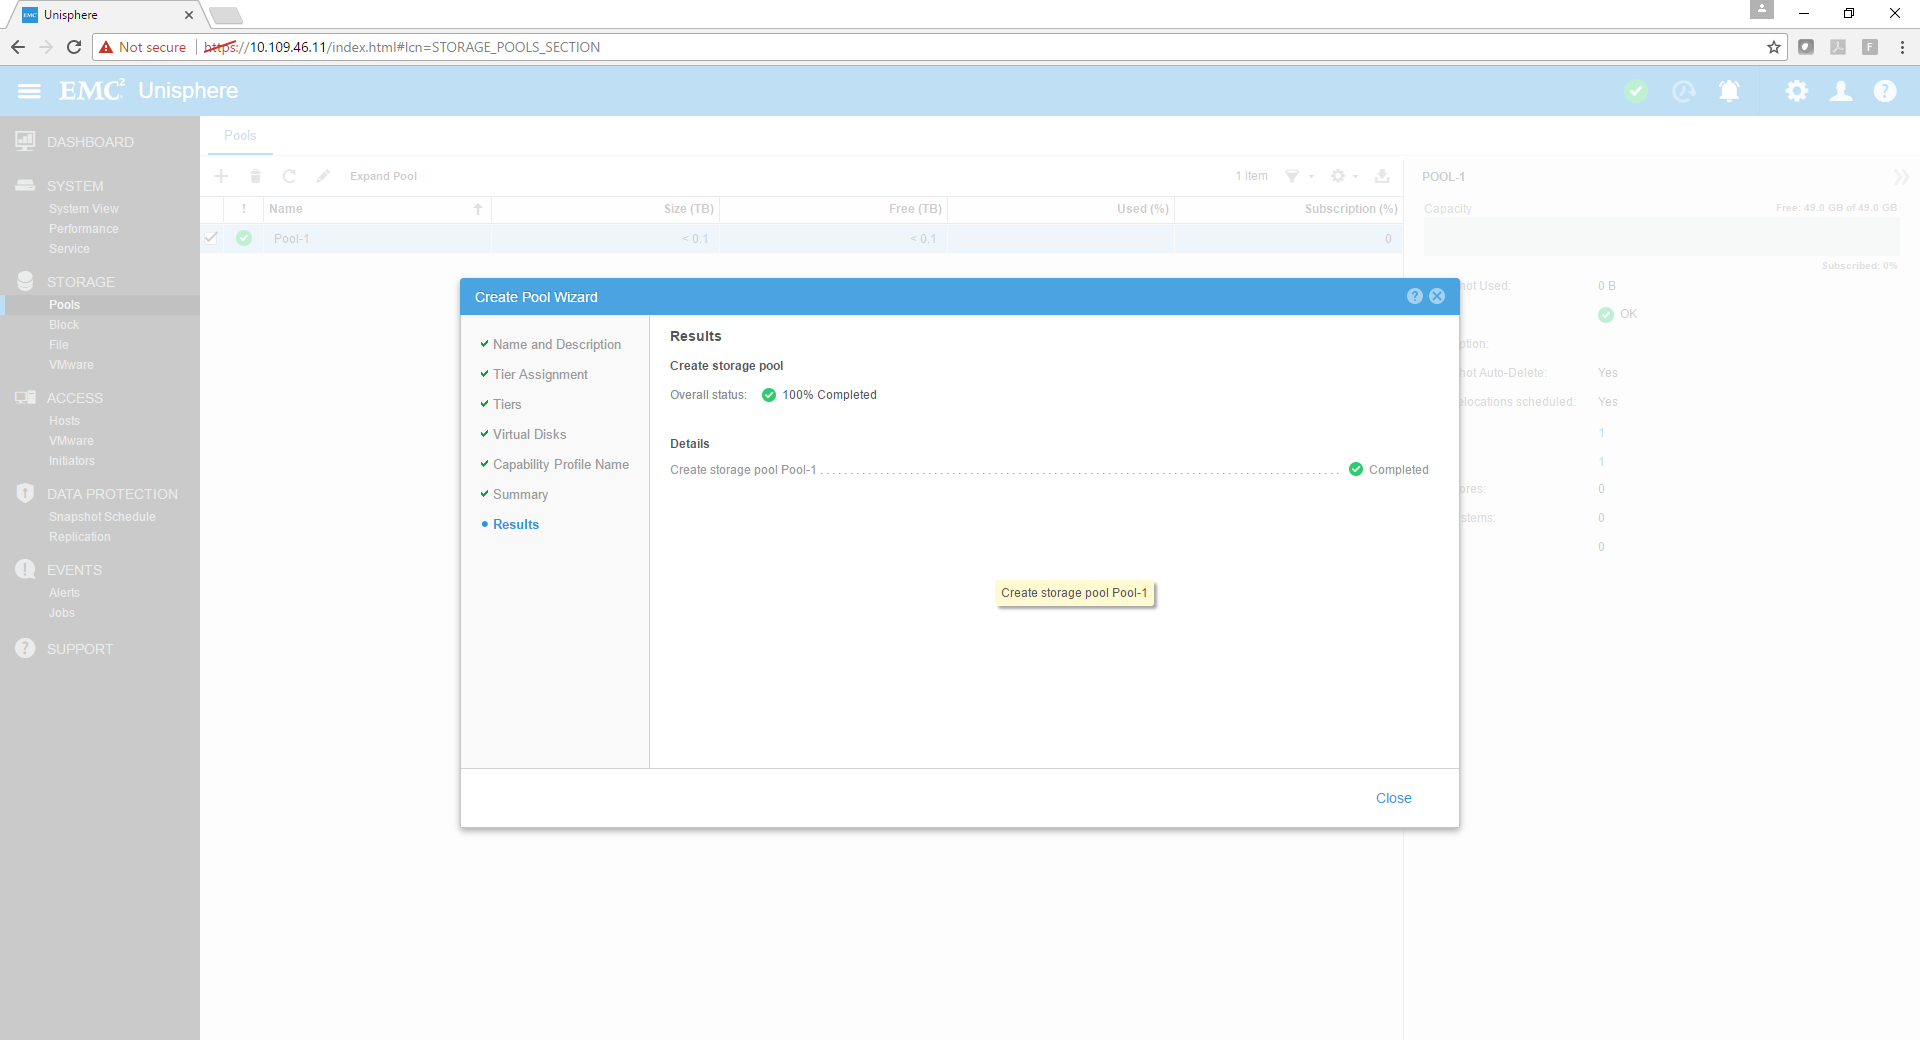Open the alerts bell icon
The image size is (1920, 1040).
tap(1729, 91)
